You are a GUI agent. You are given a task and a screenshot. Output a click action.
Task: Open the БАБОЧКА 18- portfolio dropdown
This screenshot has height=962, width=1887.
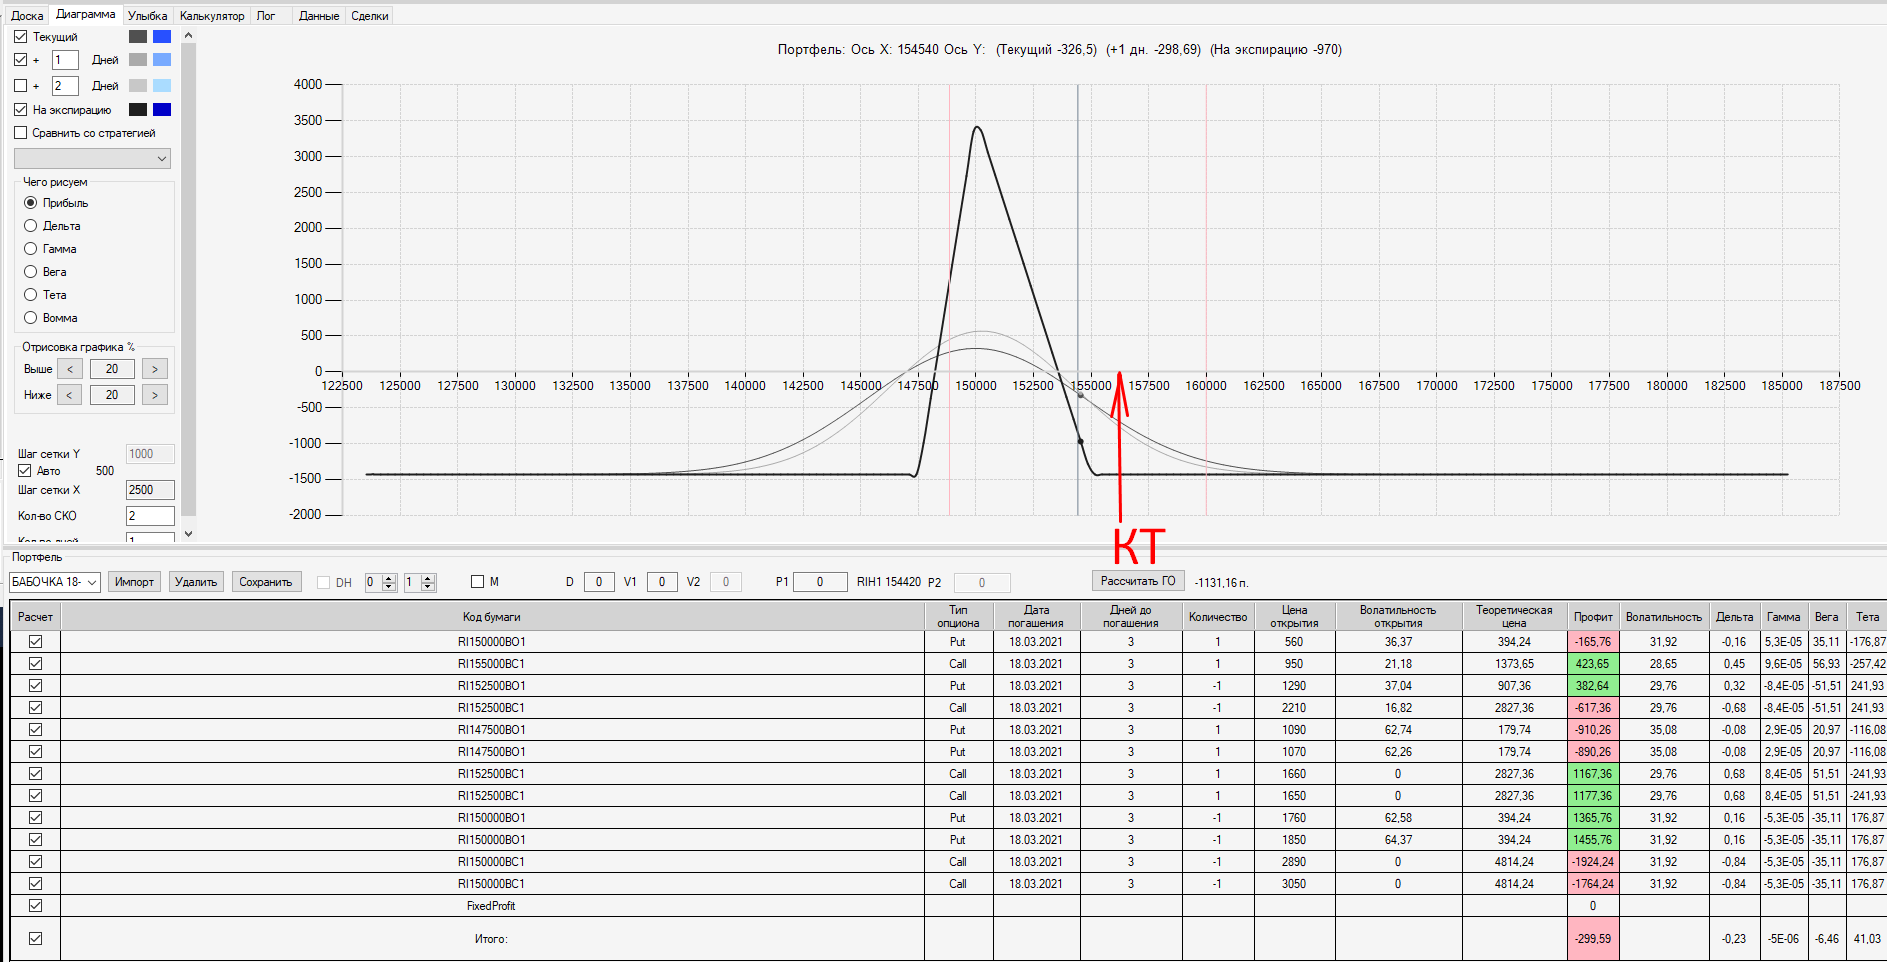(55, 582)
